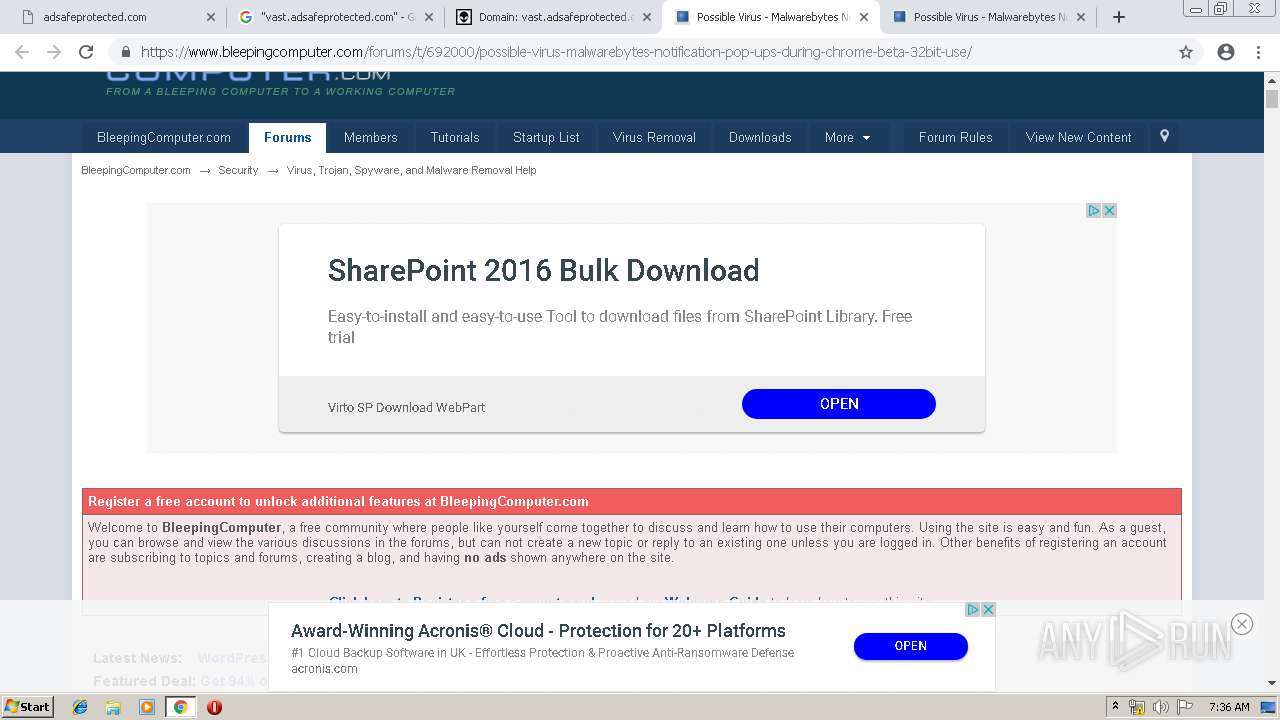Image resolution: width=1280 pixels, height=720 pixels.
Task: Open Windows Explorer folder on taskbar
Action: point(113,707)
